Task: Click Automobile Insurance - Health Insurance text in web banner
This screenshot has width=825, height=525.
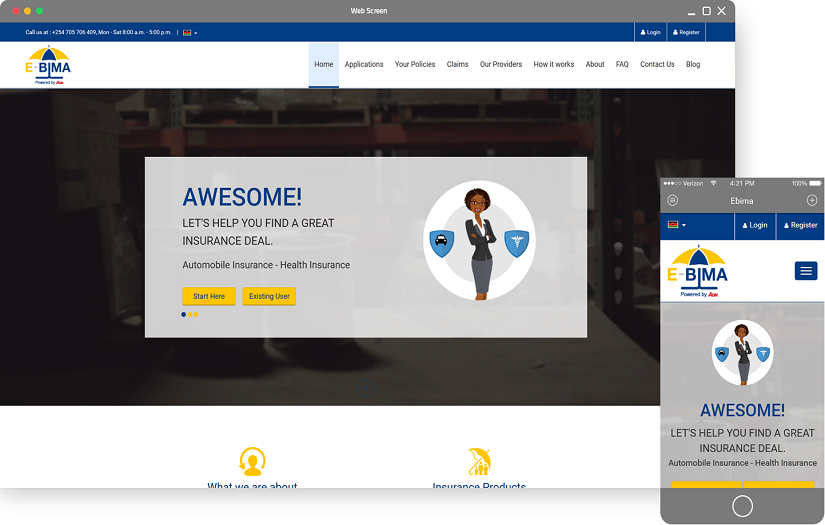Action: (266, 265)
